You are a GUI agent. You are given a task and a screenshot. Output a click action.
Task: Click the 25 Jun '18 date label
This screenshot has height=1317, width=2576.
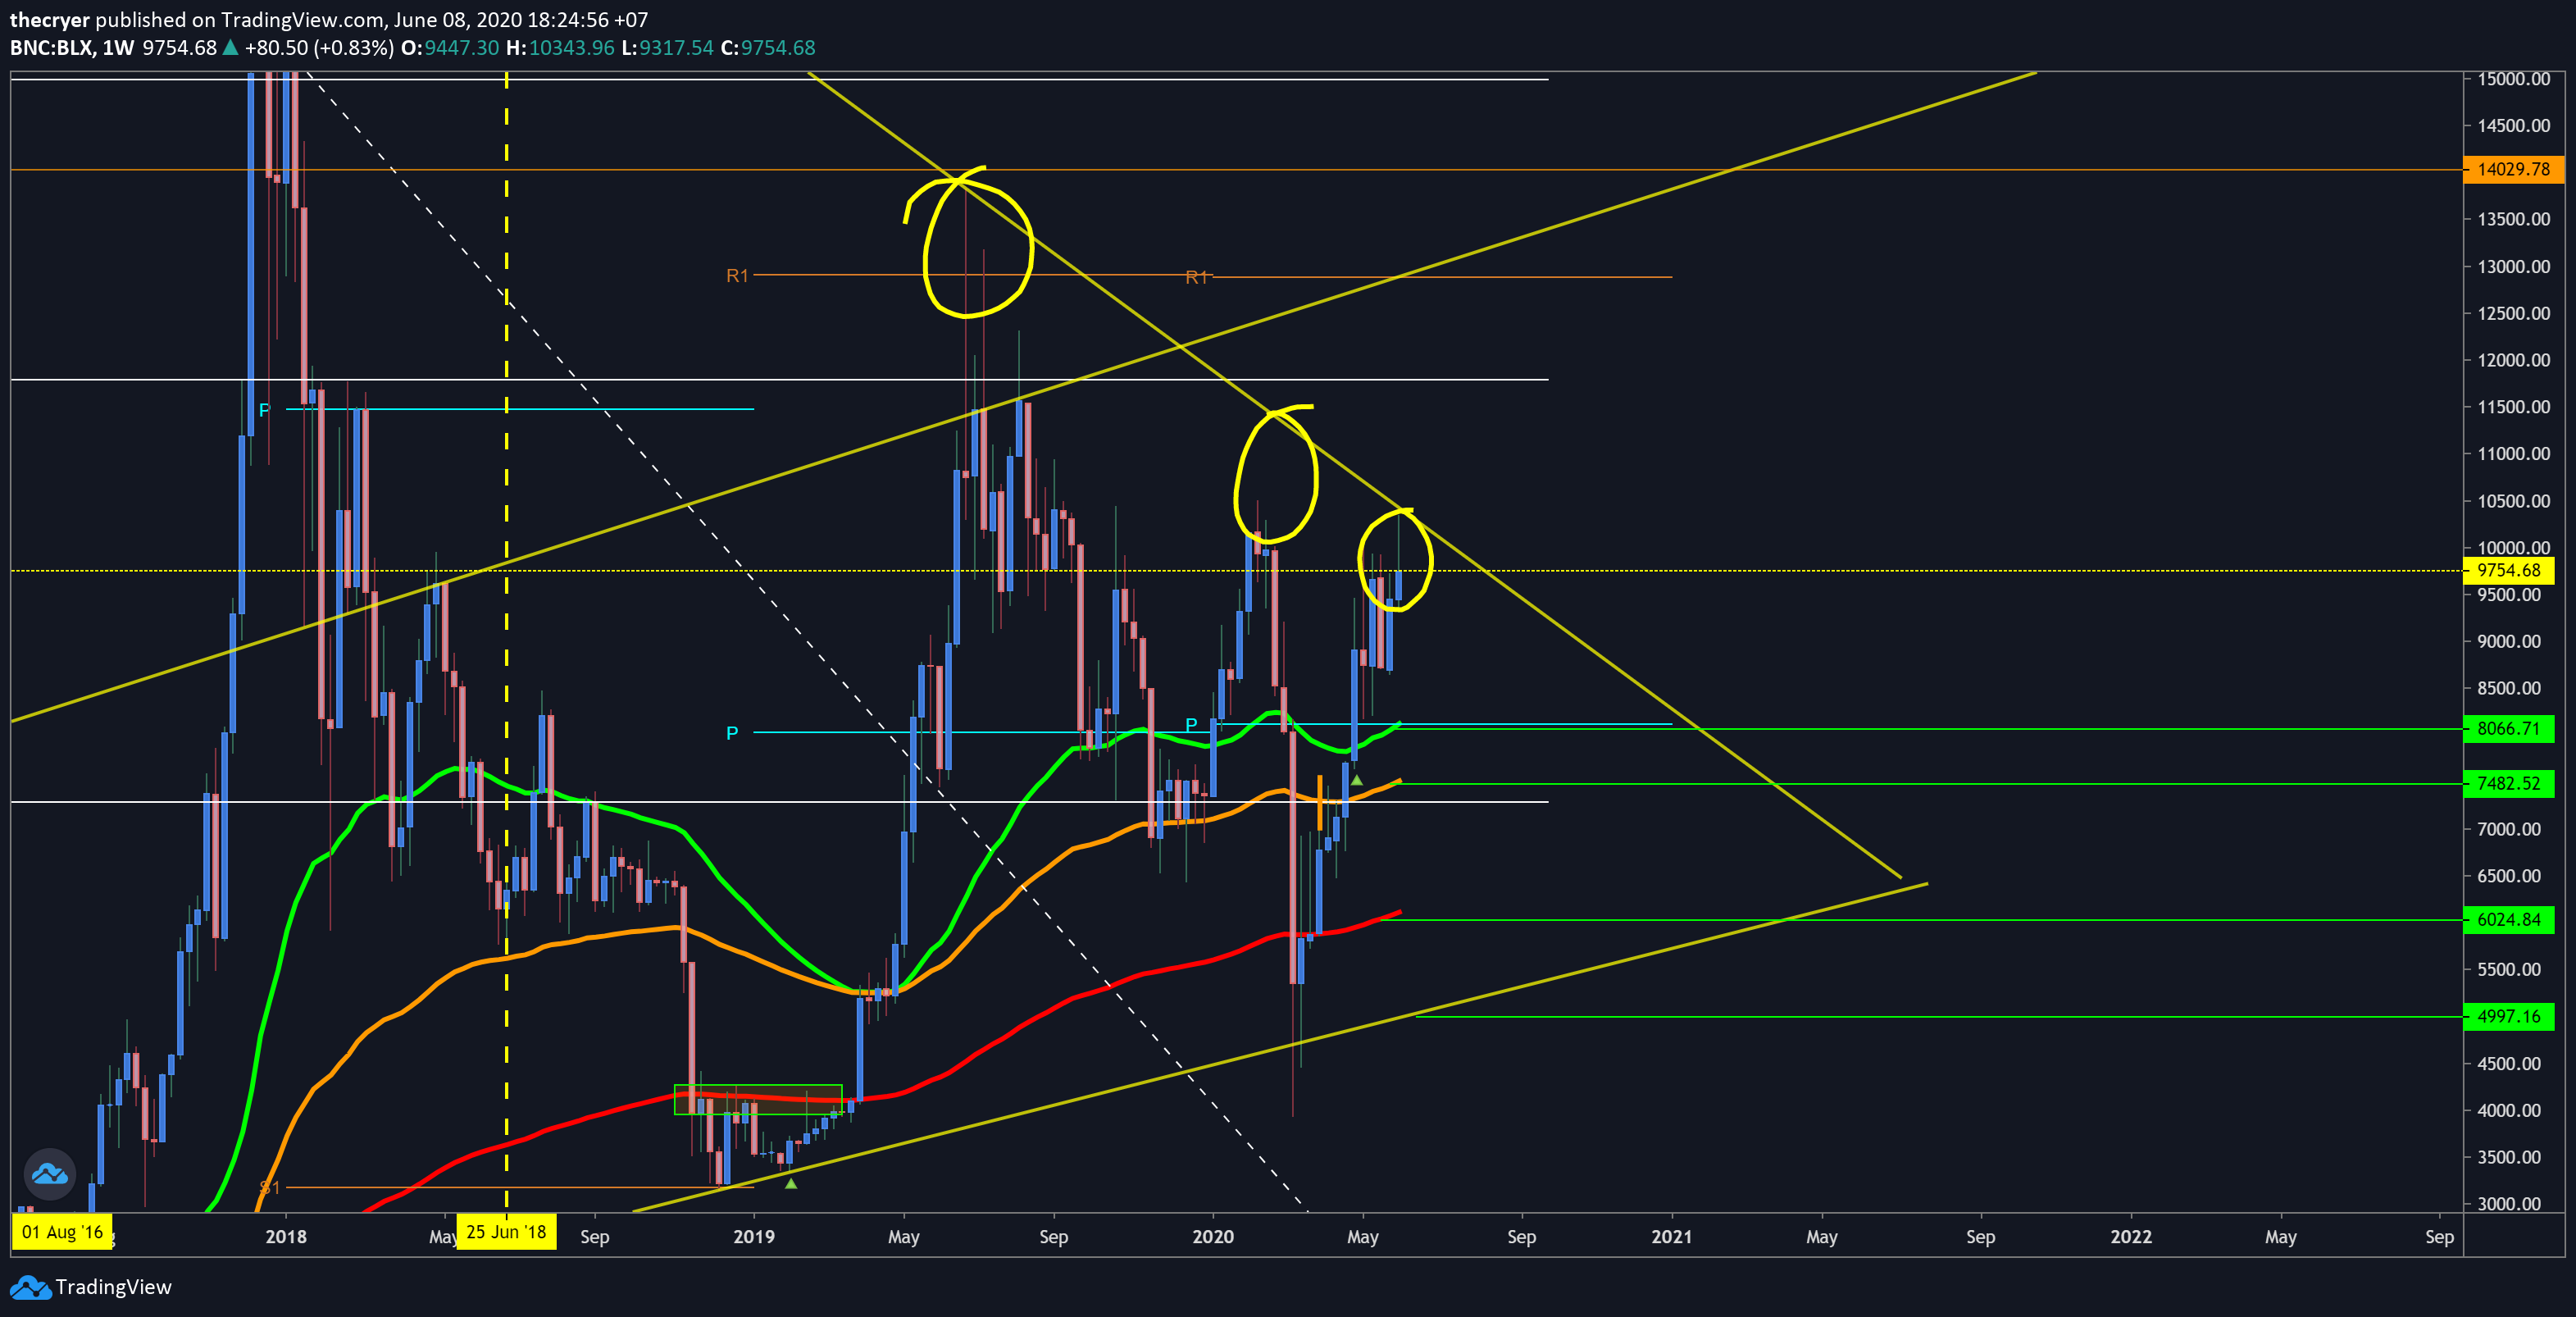pos(506,1232)
